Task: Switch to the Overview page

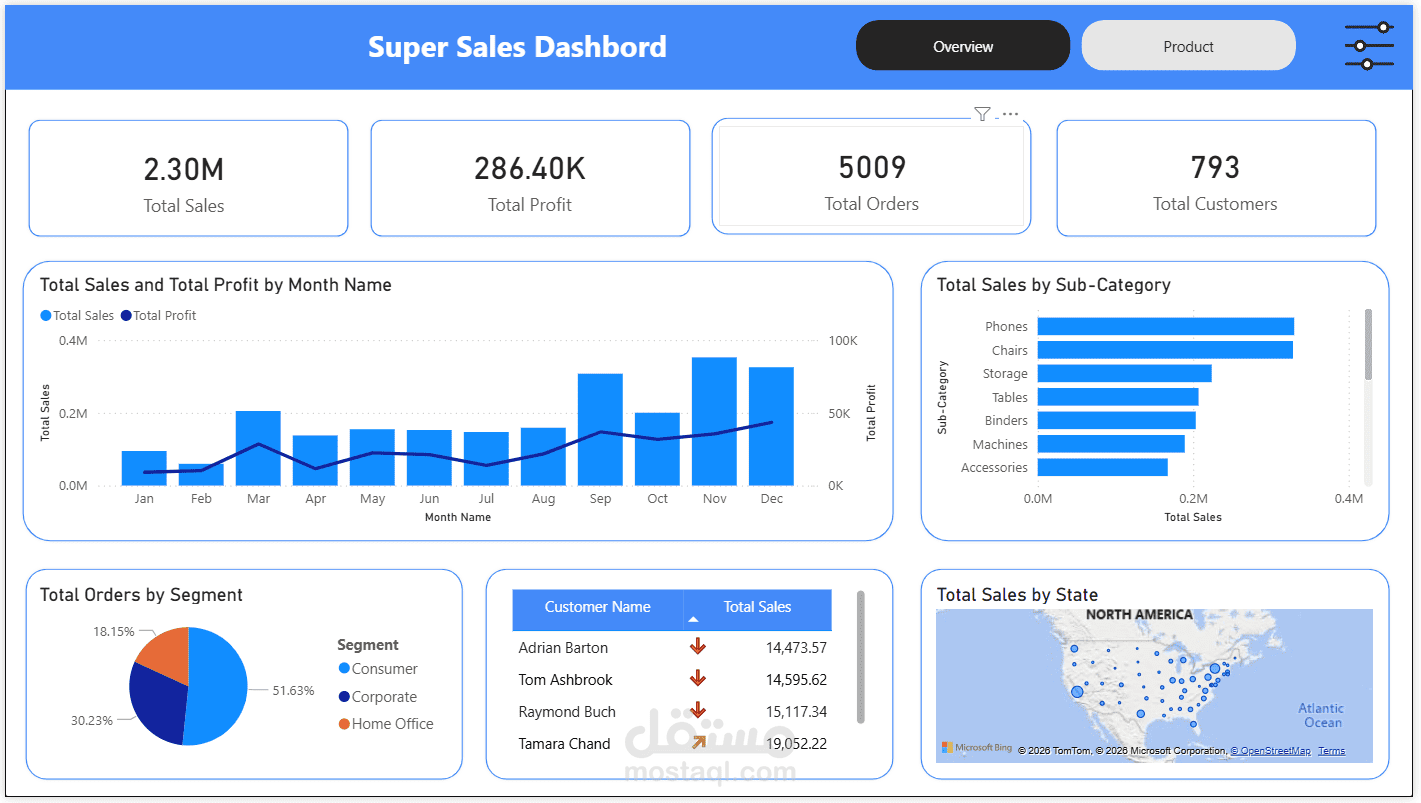Action: 963,46
